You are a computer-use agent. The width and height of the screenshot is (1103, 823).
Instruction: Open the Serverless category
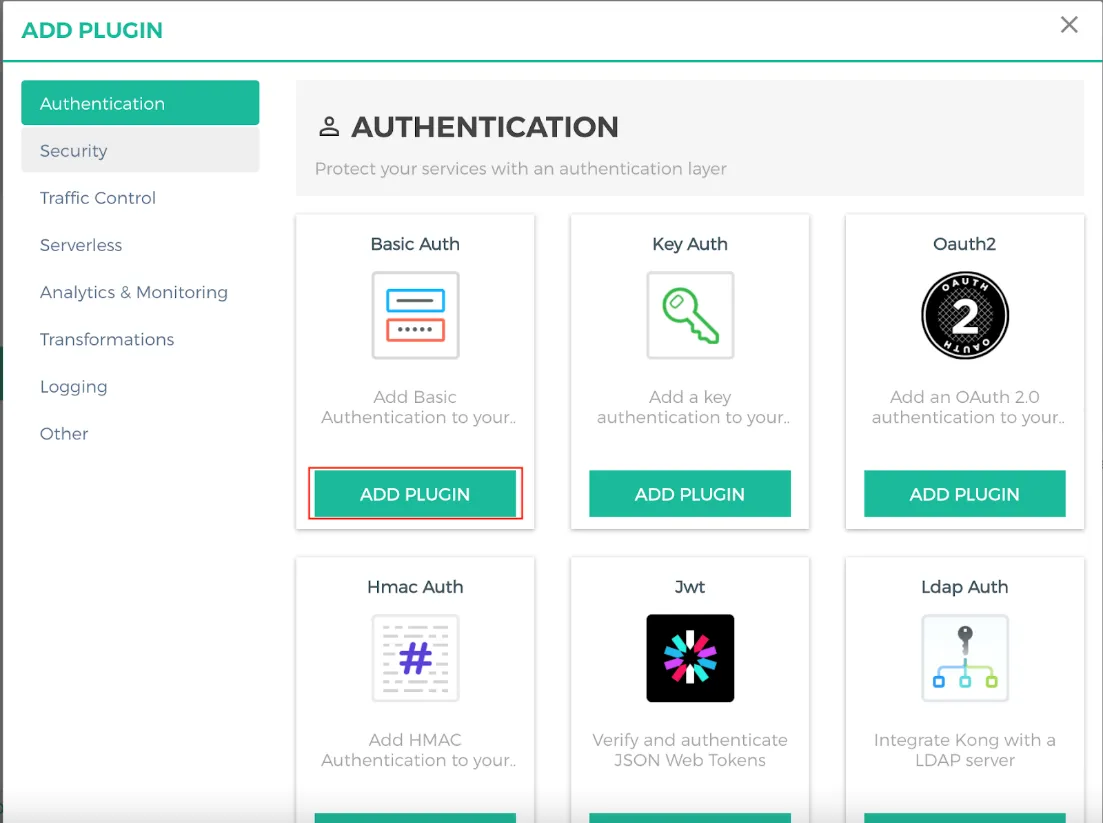pyautogui.click(x=140, y=245)
